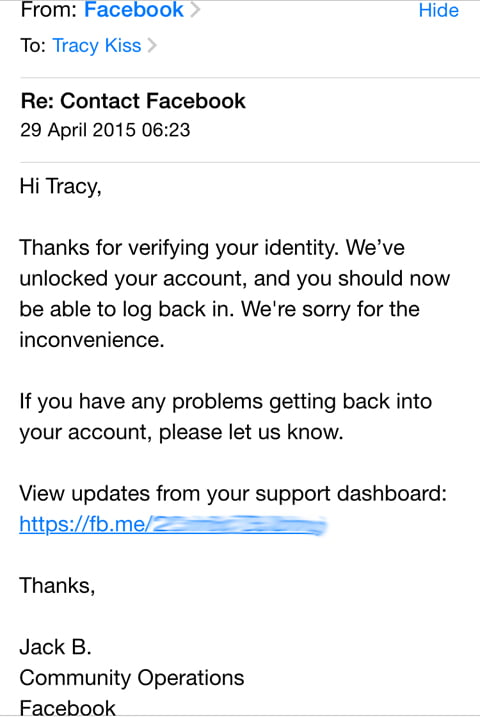Click the To: label
The height and width of the screenshot is (717, 480).
click(33, 46)
